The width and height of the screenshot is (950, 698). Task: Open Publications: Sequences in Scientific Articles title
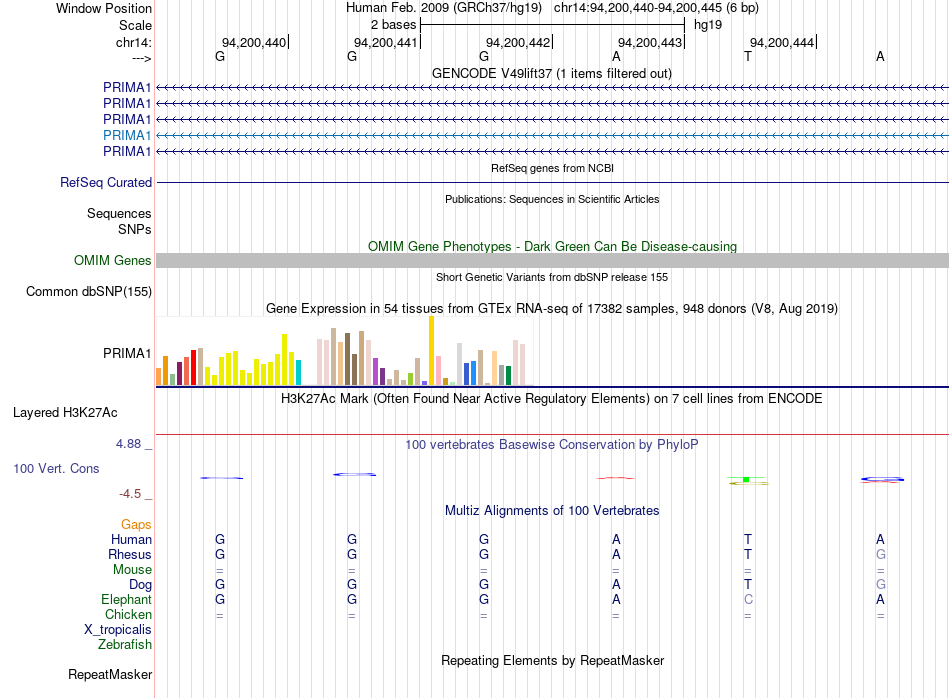pos(552,199)
